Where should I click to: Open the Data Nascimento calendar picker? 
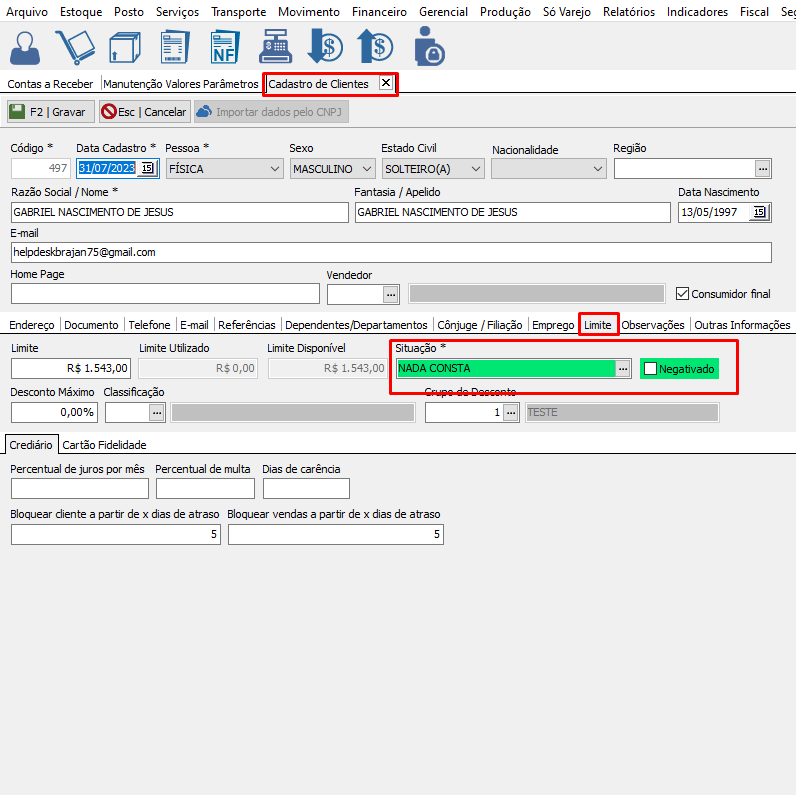pyautogui.click(x=759, y=212)
